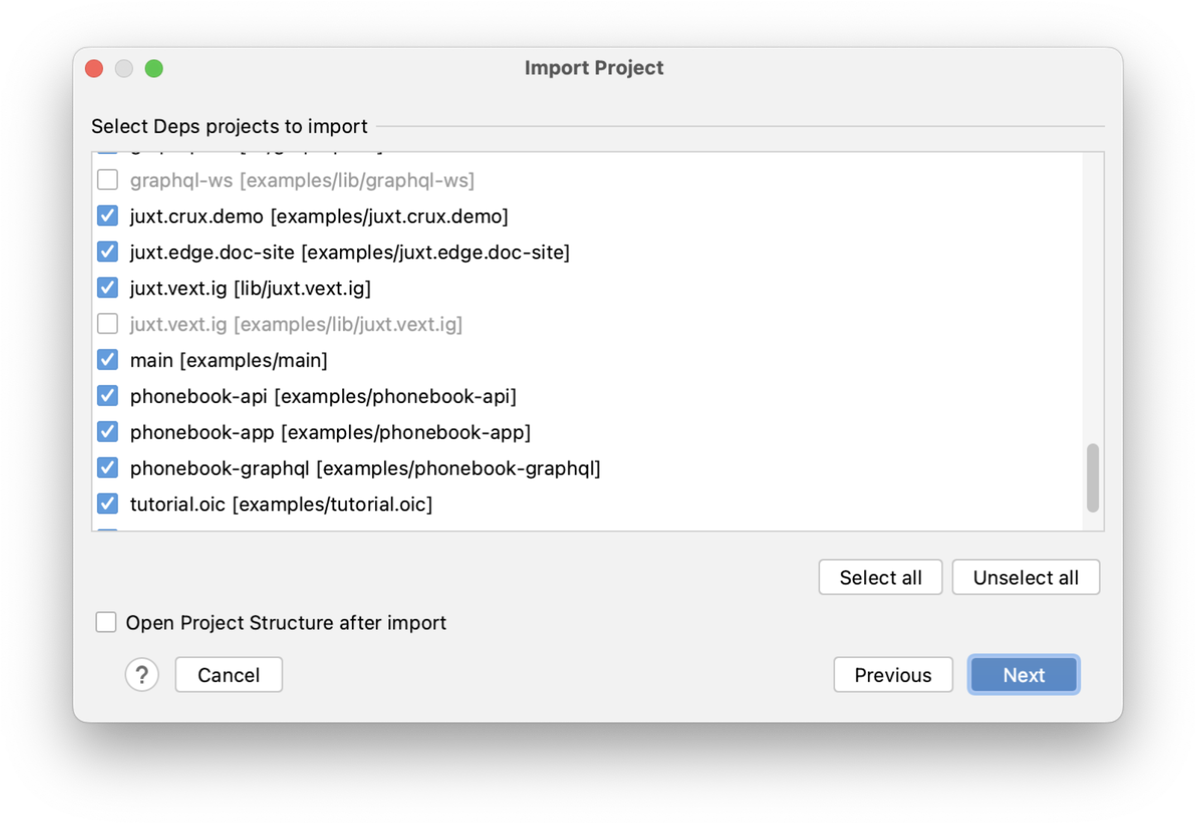Uncheck phonebook-graphql project checkbox

coord(108,468)
